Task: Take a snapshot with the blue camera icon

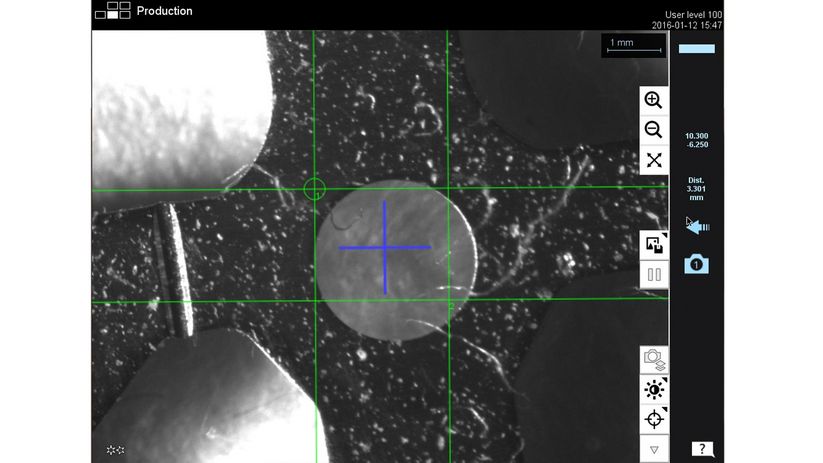Action: pyautogui.click(x=696, y=264)
